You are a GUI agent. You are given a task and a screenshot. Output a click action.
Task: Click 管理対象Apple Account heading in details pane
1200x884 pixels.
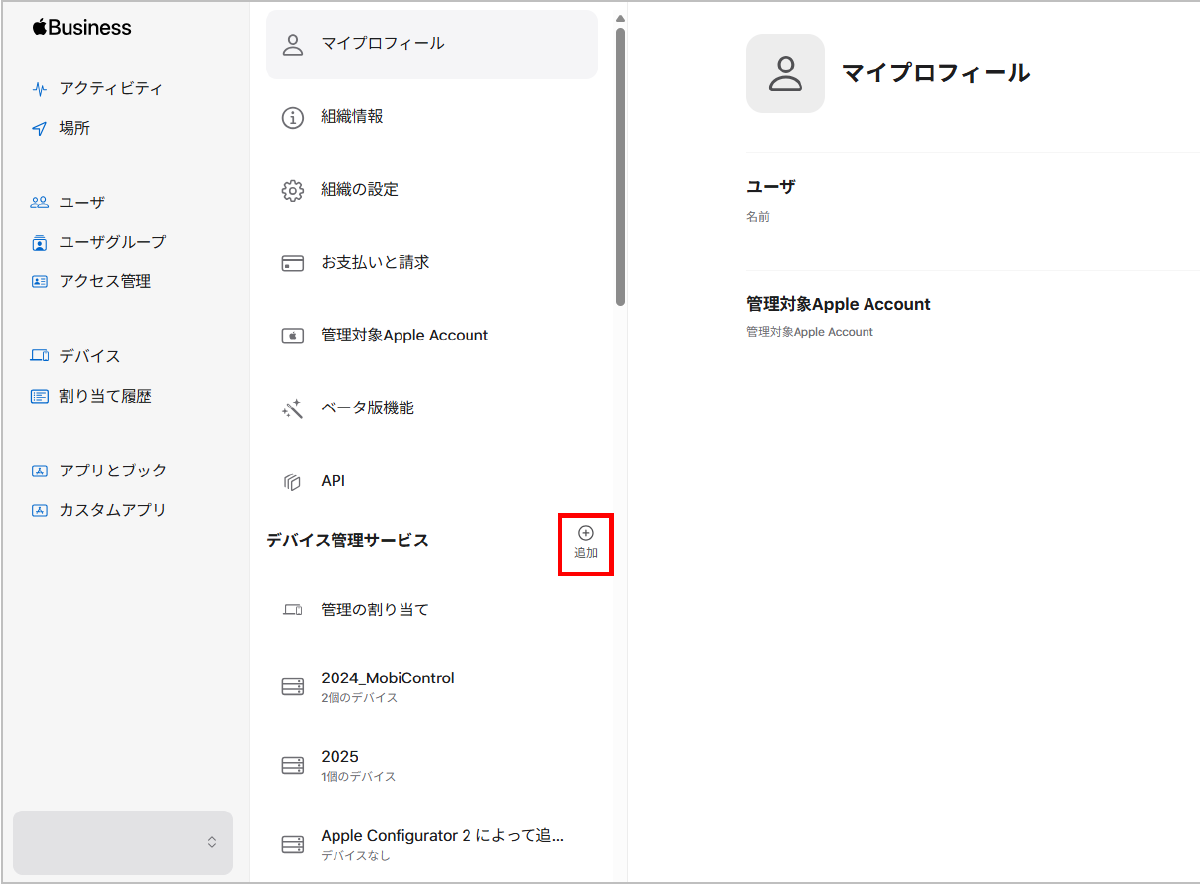(x=839, y=304)
